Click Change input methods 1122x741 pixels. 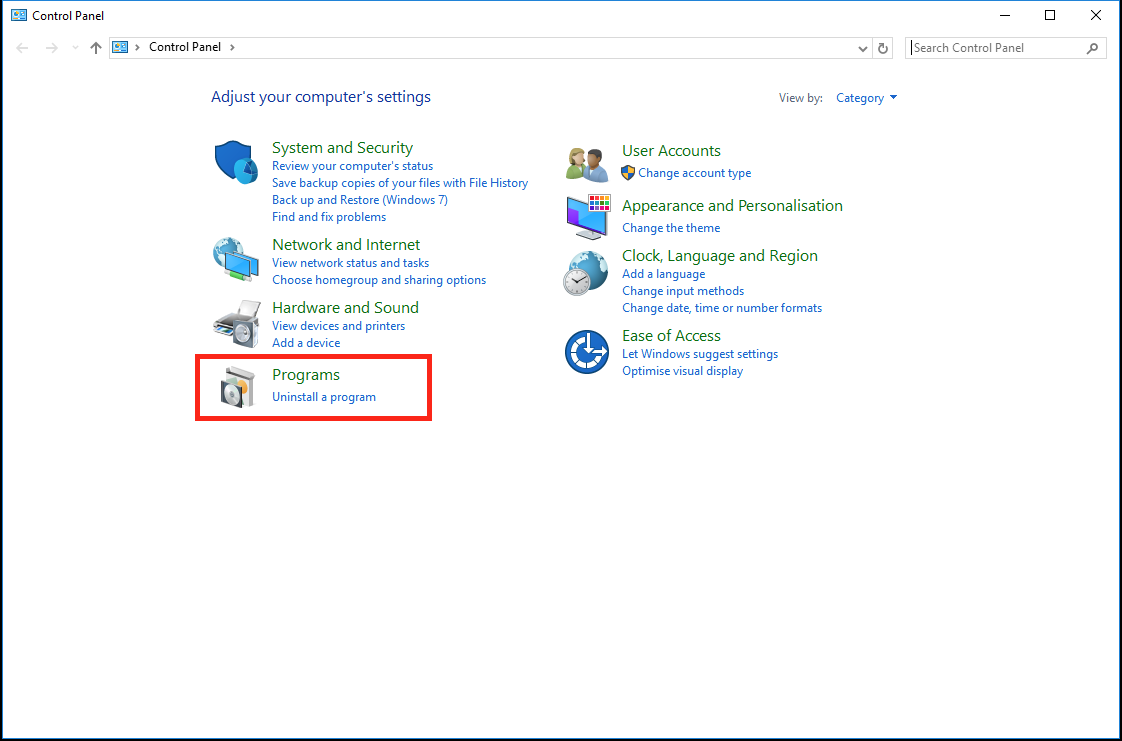(x=683, y=291)
